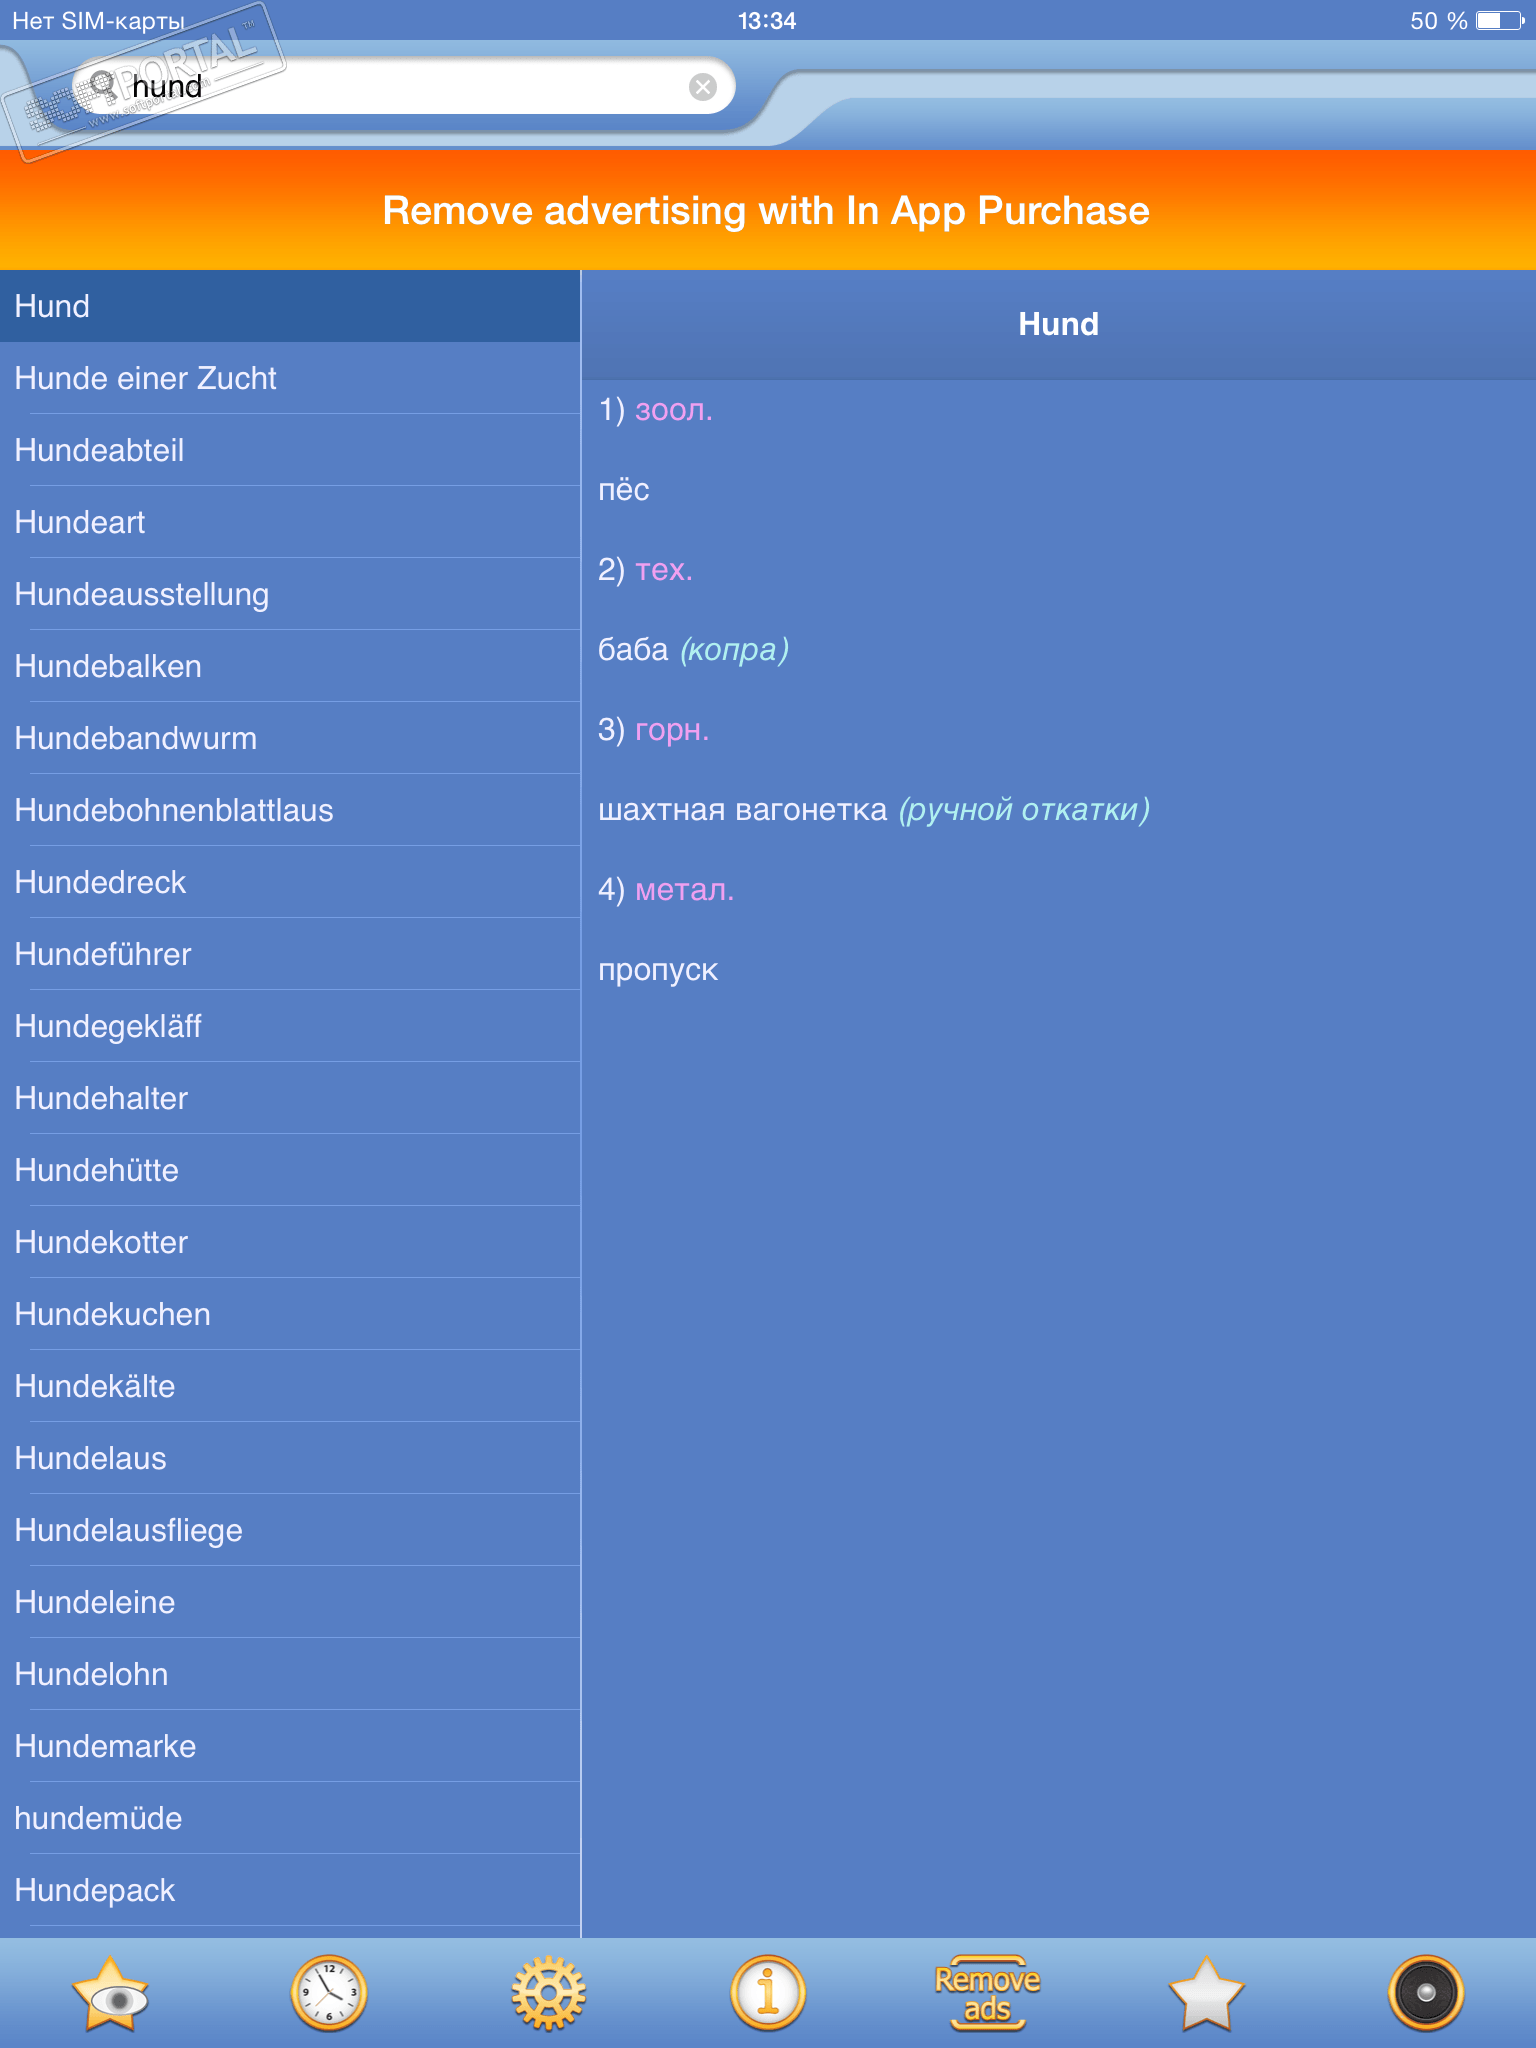Tap the translation пропуск
The height and width of the screenshot is (2048, 1536).
[x=658, y=970]
